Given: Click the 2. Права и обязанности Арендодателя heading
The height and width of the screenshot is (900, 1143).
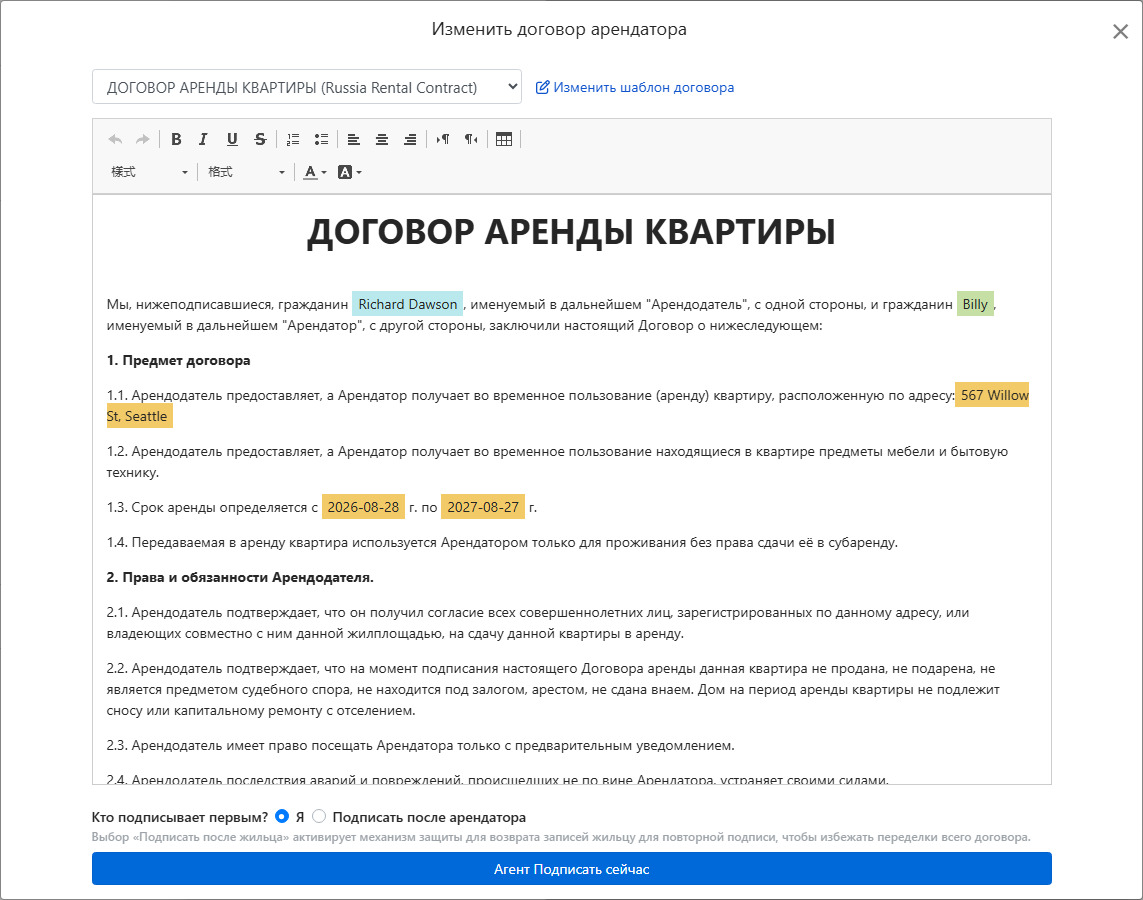Looking at the screenshot, I should tap(240, 577).
